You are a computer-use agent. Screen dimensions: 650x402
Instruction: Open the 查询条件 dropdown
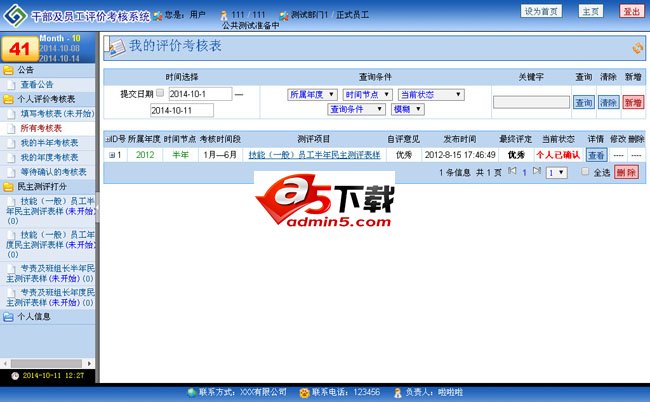pos(357,109)
